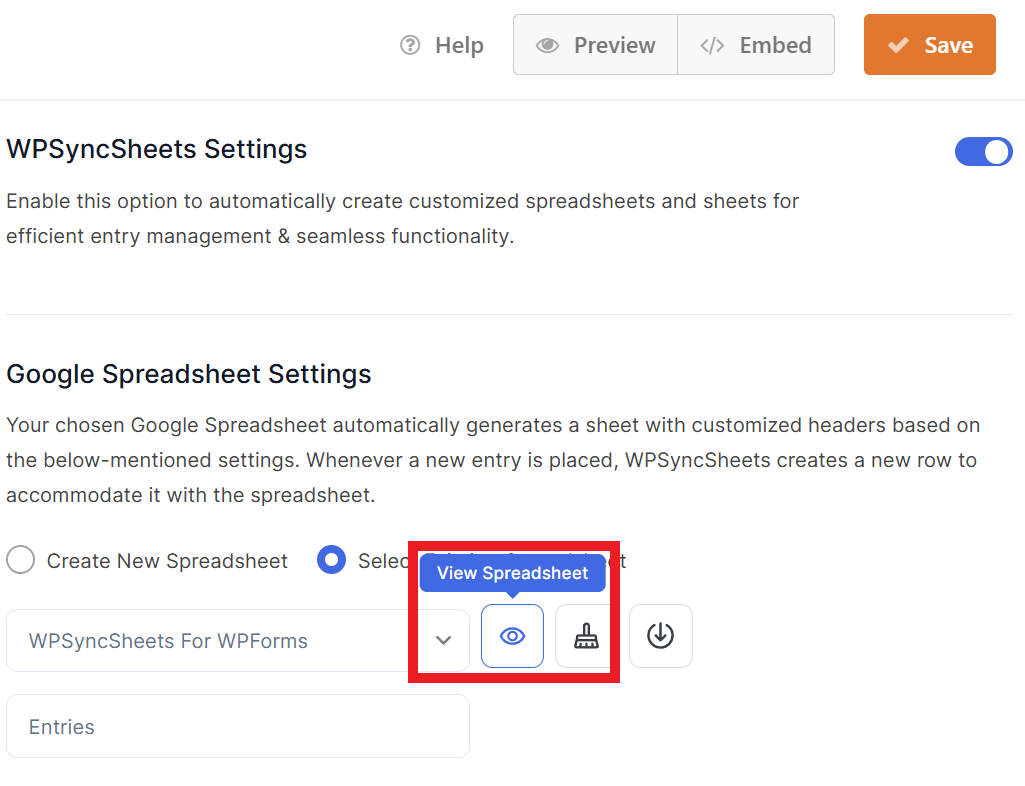Open the Help link
1025x786 pixels.
pyautogui.click(x=443, y=45)
